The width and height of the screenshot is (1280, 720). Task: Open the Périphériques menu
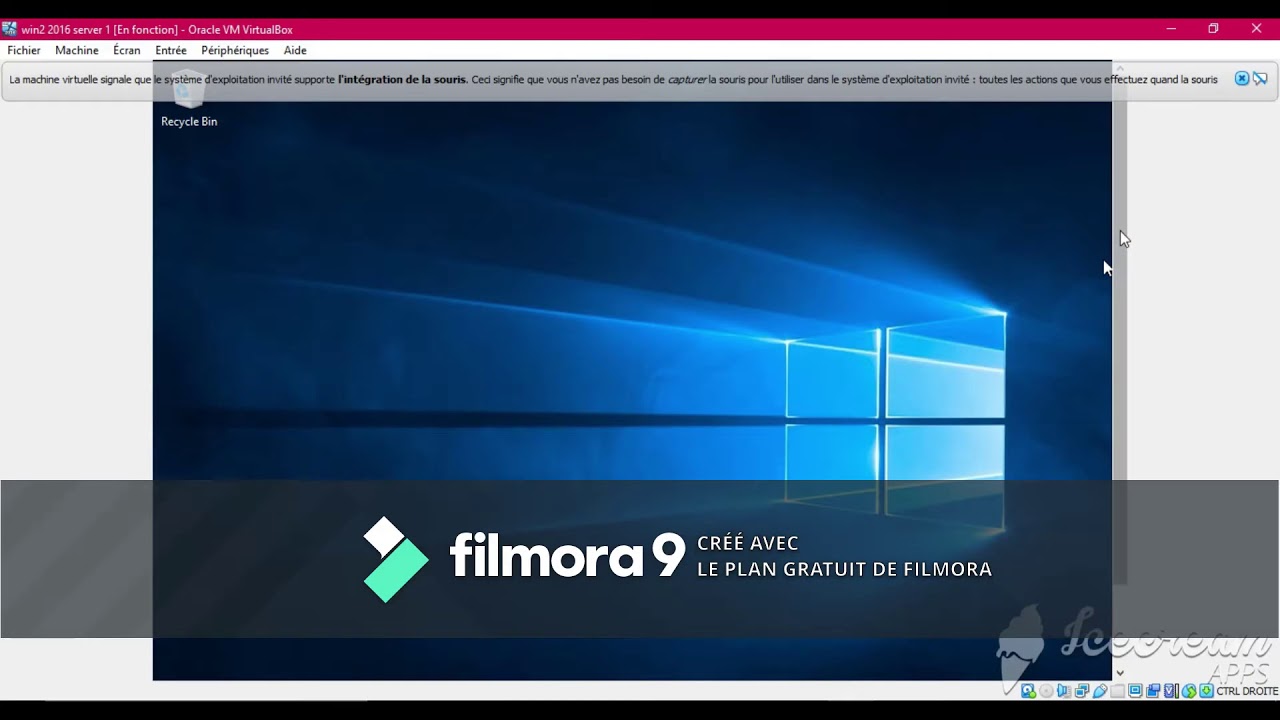click(x=235, y=50)
